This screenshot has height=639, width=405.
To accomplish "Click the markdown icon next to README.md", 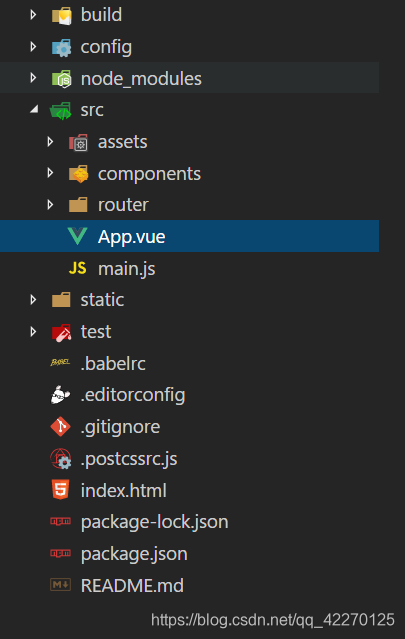I will [60, 585].
